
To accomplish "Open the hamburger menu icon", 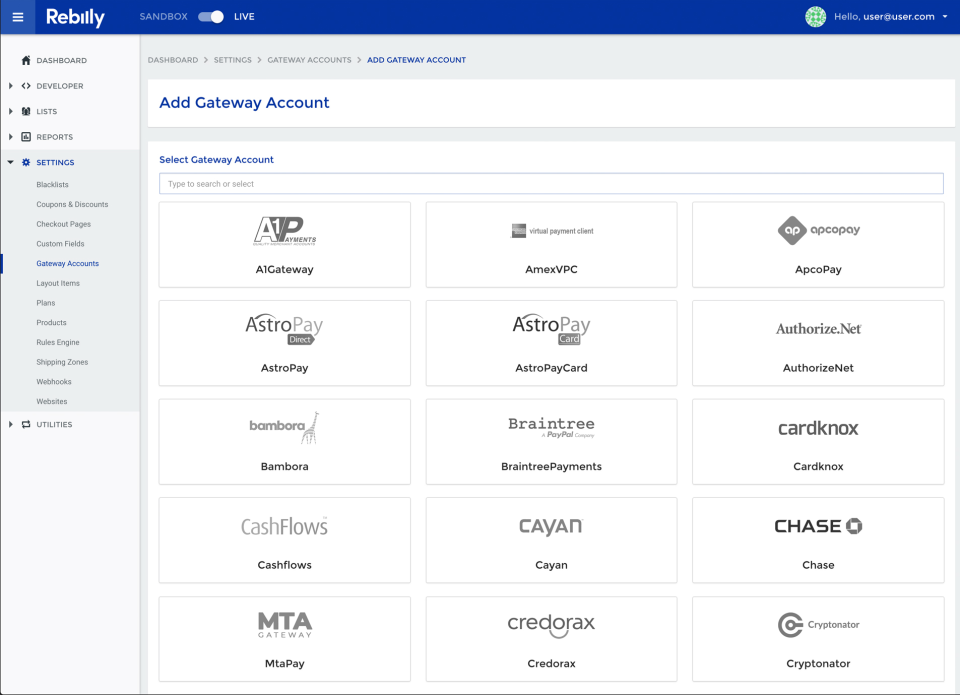I will (17, 17).
